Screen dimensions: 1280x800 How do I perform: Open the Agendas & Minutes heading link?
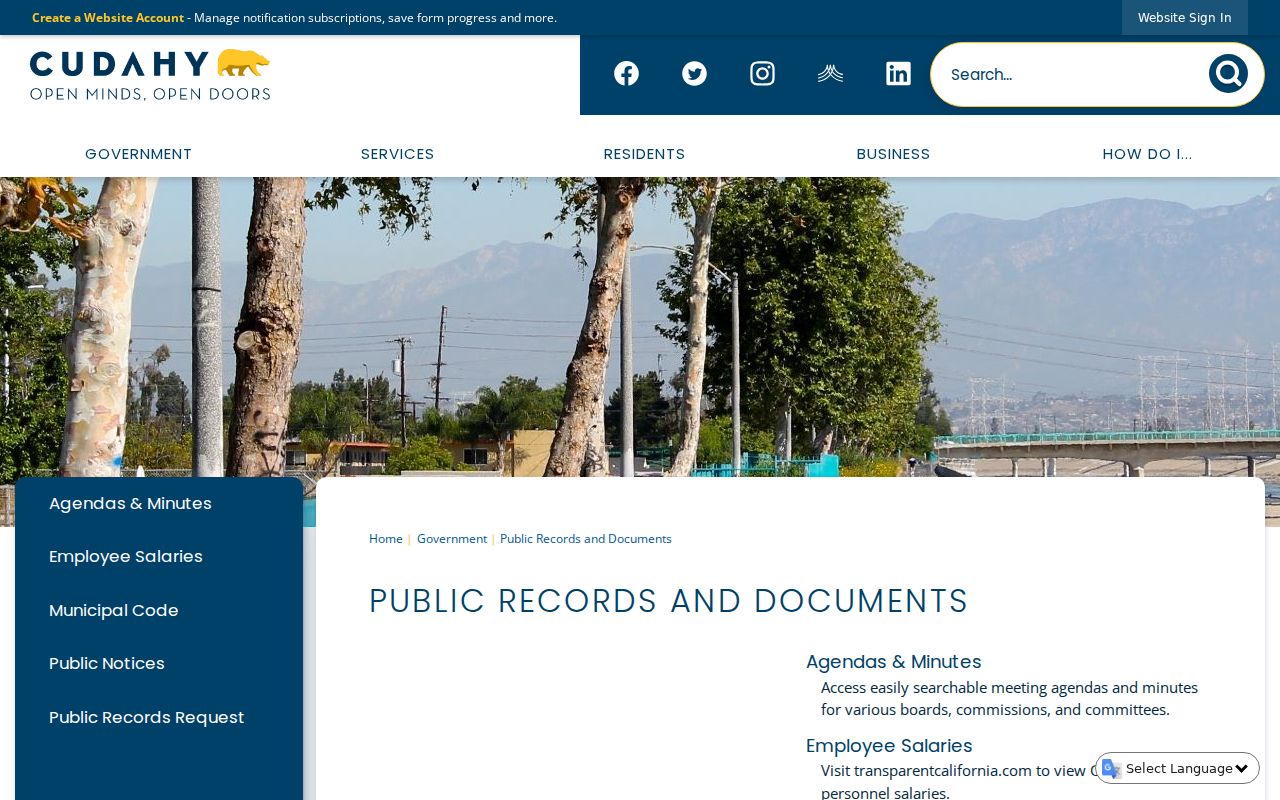click(894, 662)
